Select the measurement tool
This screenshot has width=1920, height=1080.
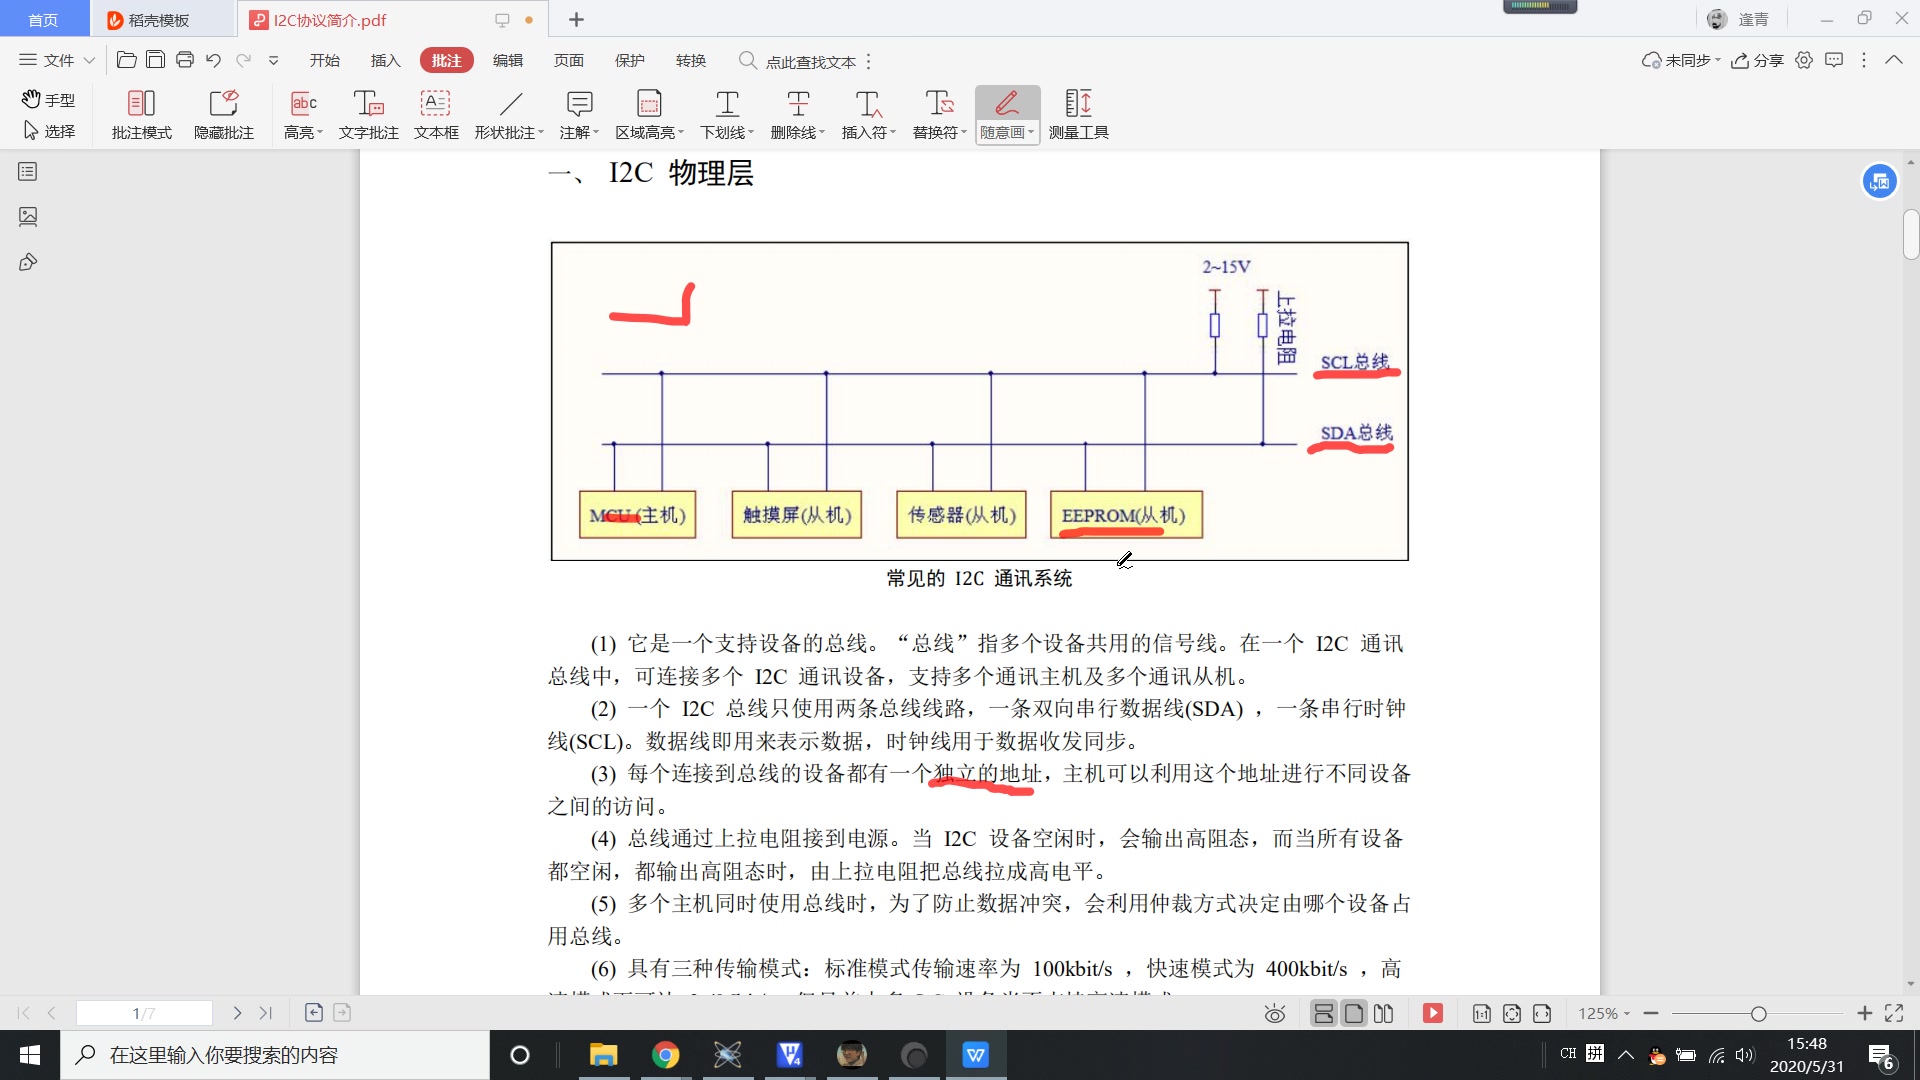1079,112
